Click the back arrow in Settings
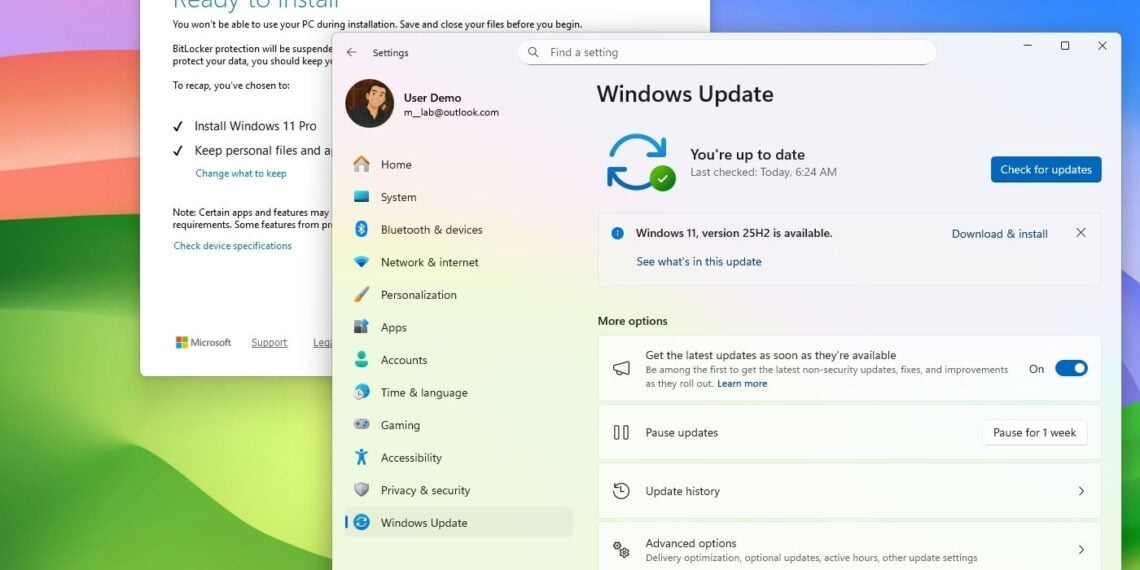The height and width of the screenshot is (570, 1140). pyautogui.click(x=352, y=52)
